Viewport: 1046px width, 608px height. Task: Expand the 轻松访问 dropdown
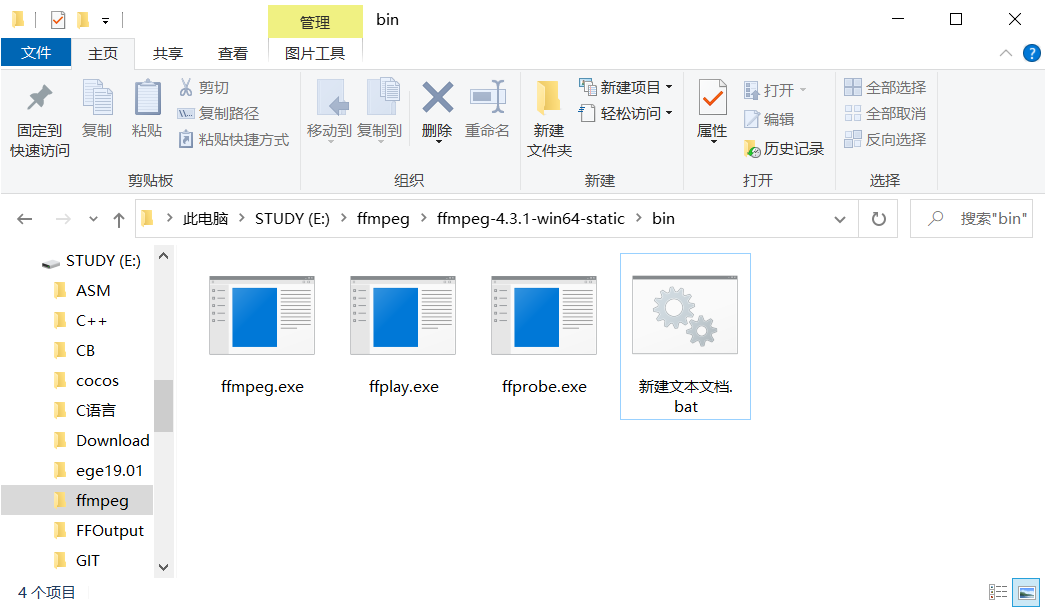pyautogui.click(x=669, y=113)
